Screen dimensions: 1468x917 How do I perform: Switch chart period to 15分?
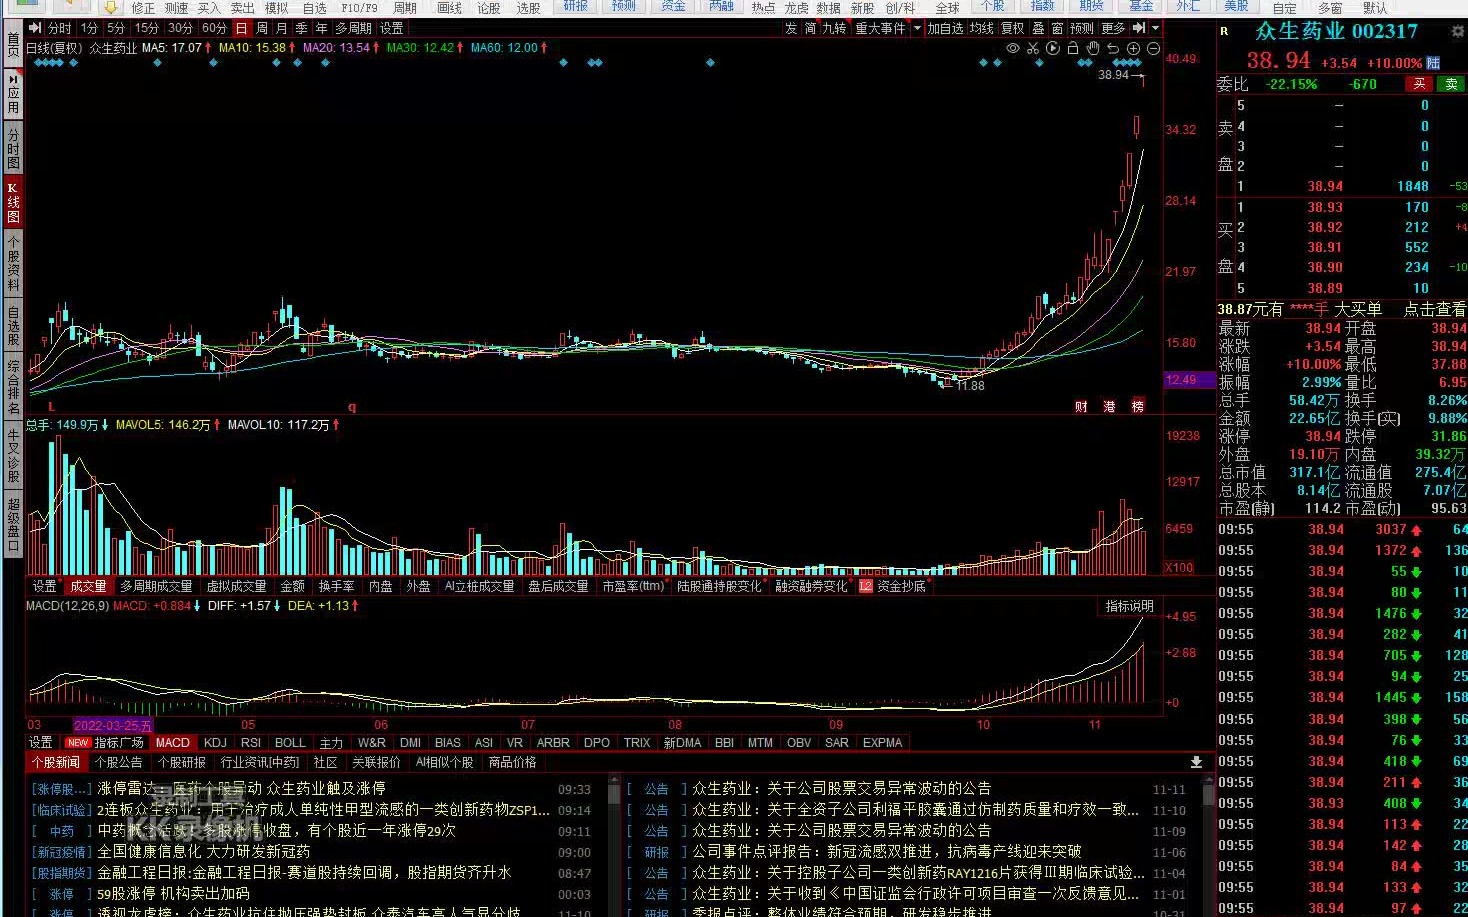[x=147, y=28]
